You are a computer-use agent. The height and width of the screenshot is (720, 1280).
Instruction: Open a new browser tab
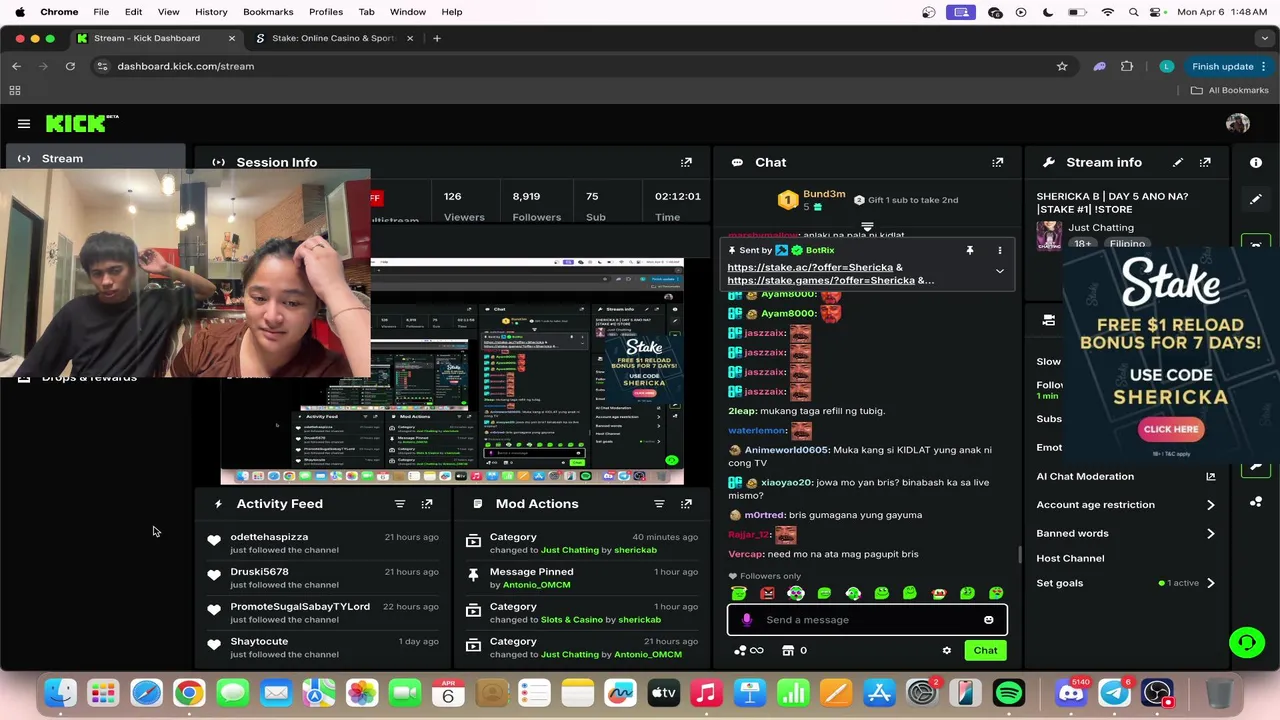[437, 38]
